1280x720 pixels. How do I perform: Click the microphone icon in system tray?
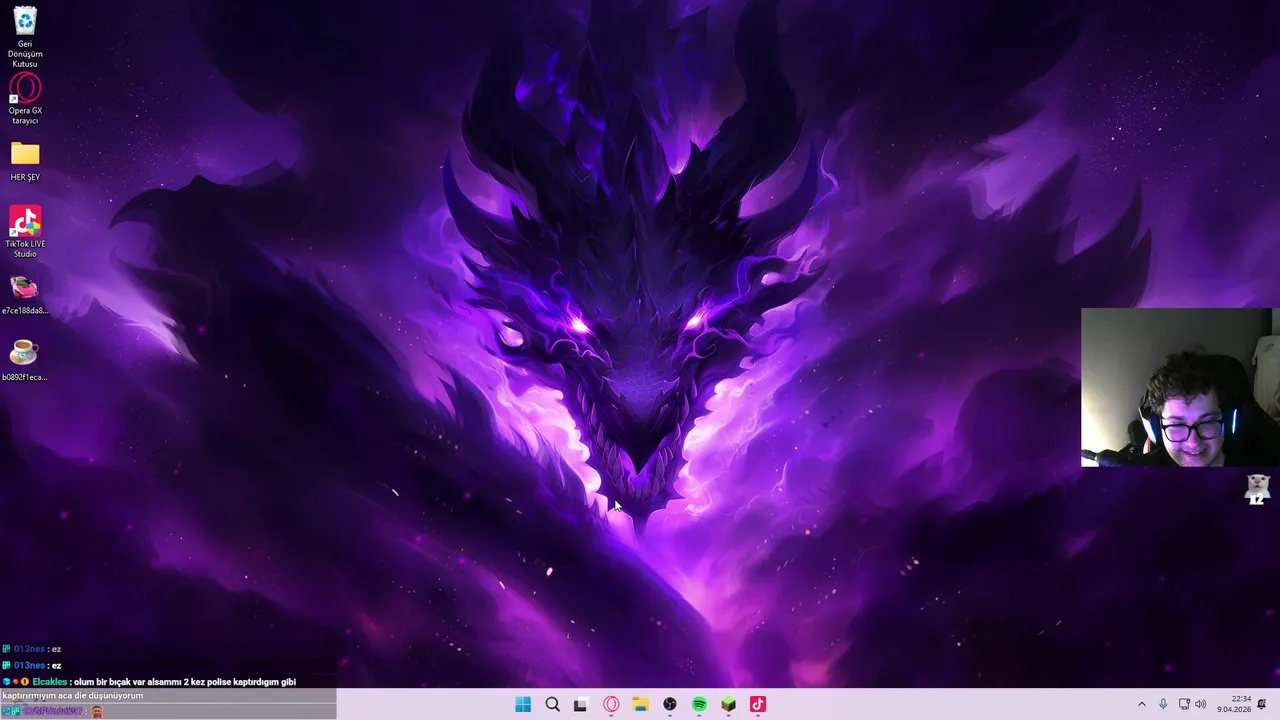coord(1163,704)
